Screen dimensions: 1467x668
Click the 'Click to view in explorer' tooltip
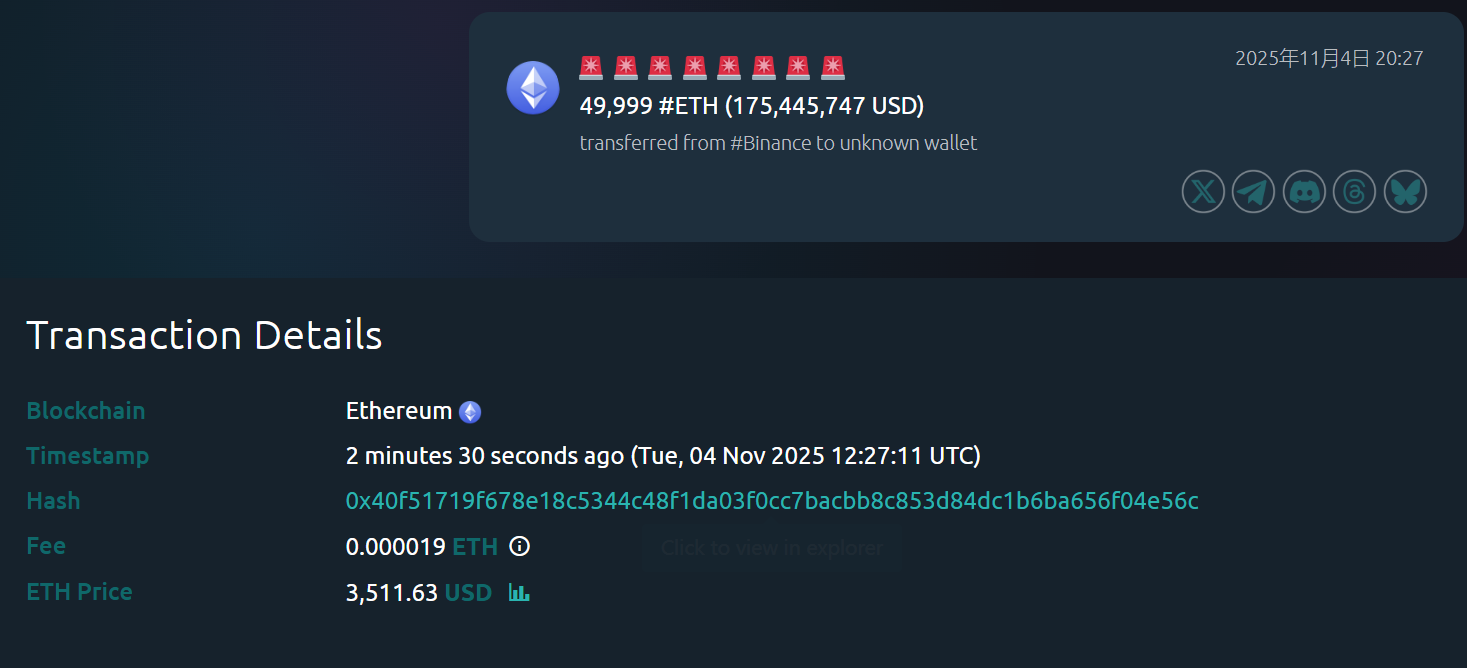(771, 547)
